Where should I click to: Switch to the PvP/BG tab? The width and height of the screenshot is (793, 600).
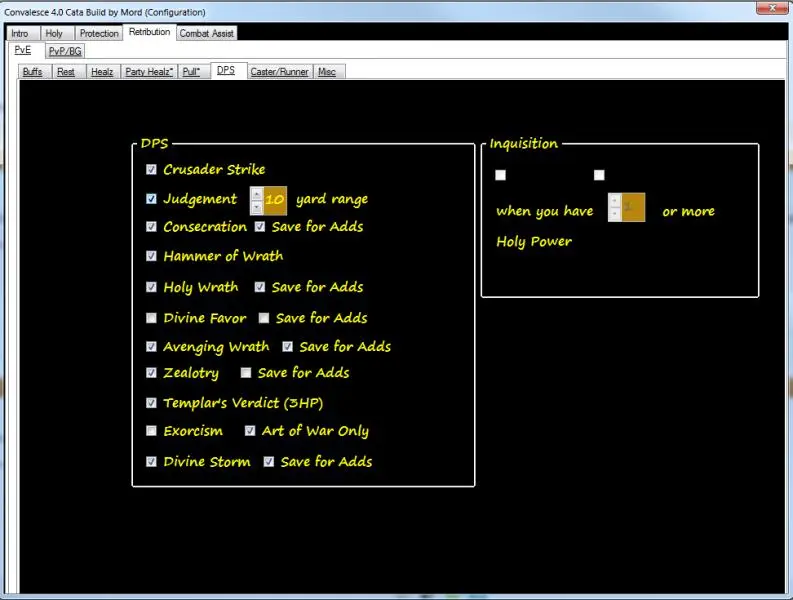point(64,51)
